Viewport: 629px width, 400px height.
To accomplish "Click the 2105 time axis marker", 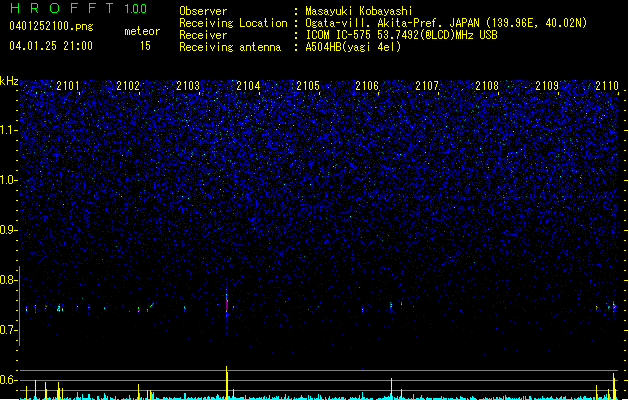I will tap(308, 86).
